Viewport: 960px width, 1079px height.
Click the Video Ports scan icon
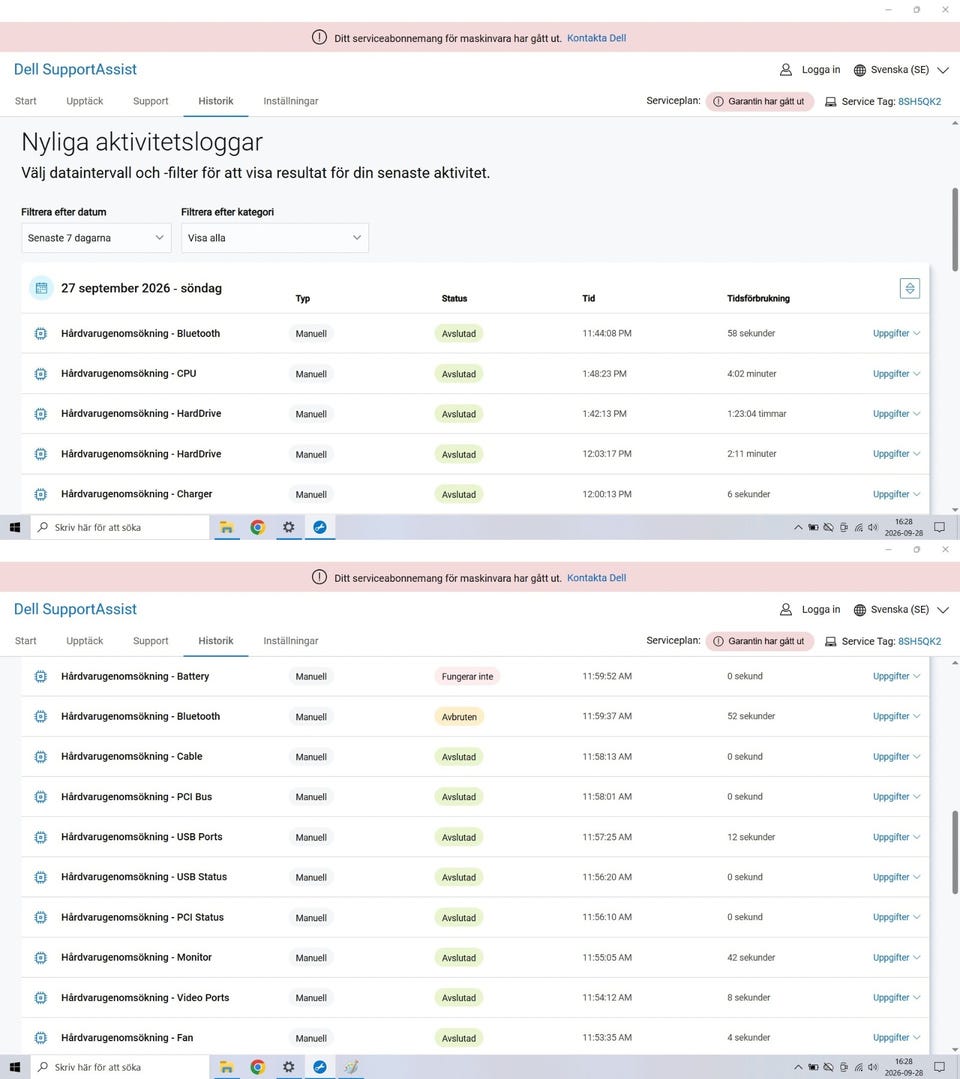click(x=41, y=998)
